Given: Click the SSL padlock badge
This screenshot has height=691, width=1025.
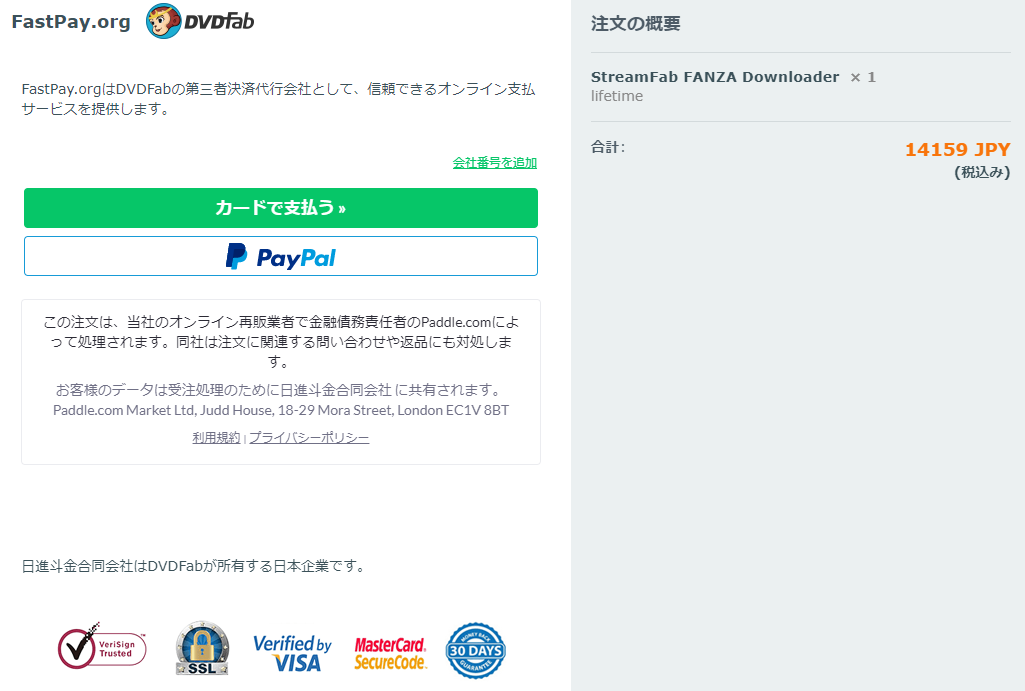Looking at the screenshot, I should click(x=203, y=648).
